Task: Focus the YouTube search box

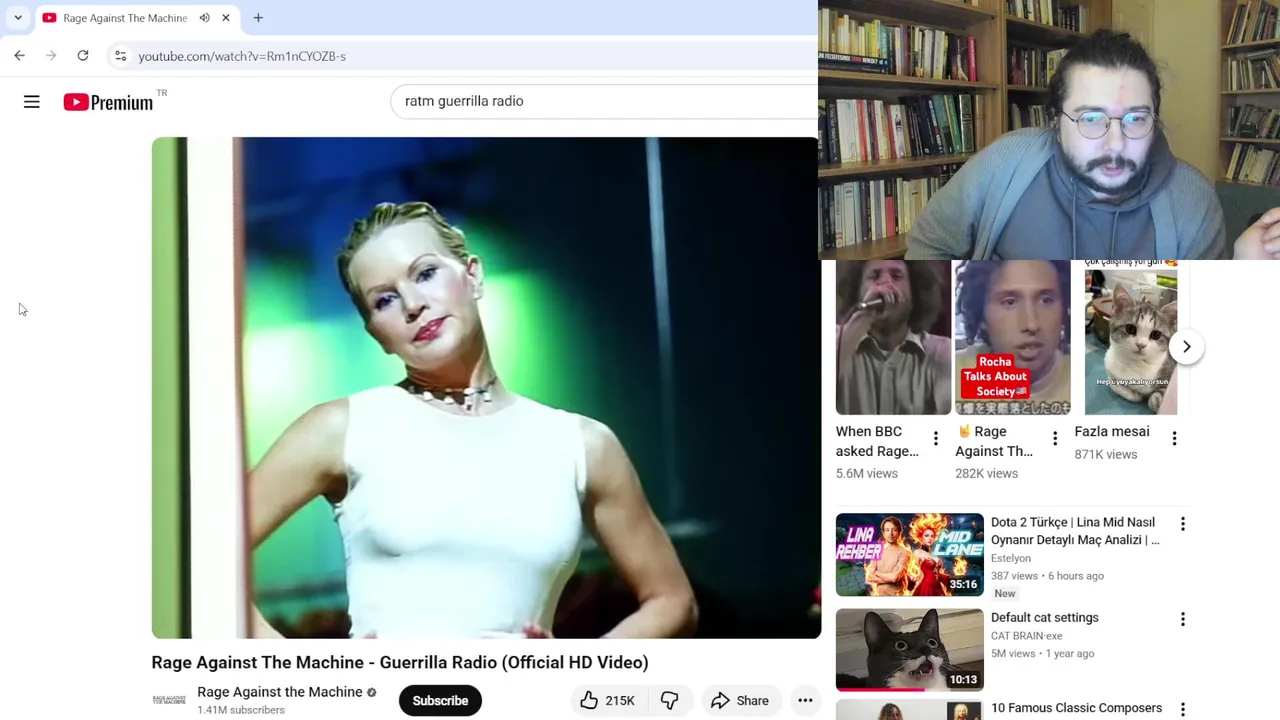Action: 604,101
